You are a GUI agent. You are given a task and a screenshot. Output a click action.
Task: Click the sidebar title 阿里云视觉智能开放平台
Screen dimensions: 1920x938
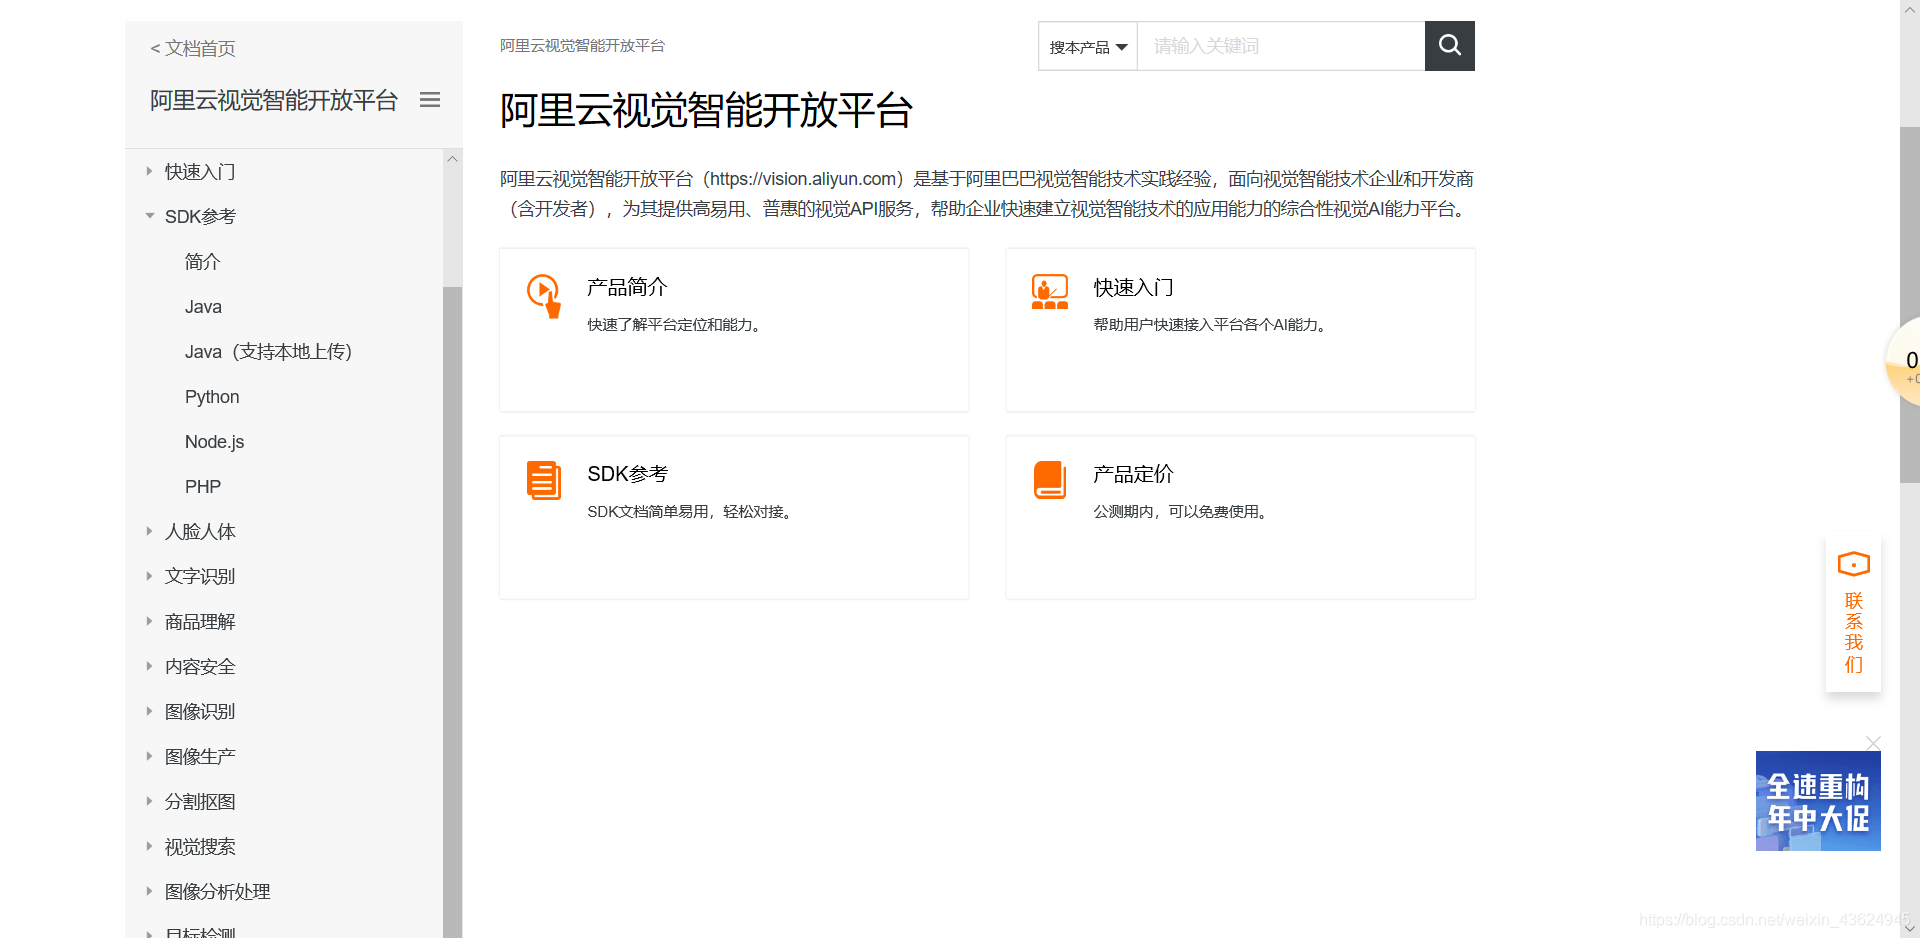tap(274, 100)
